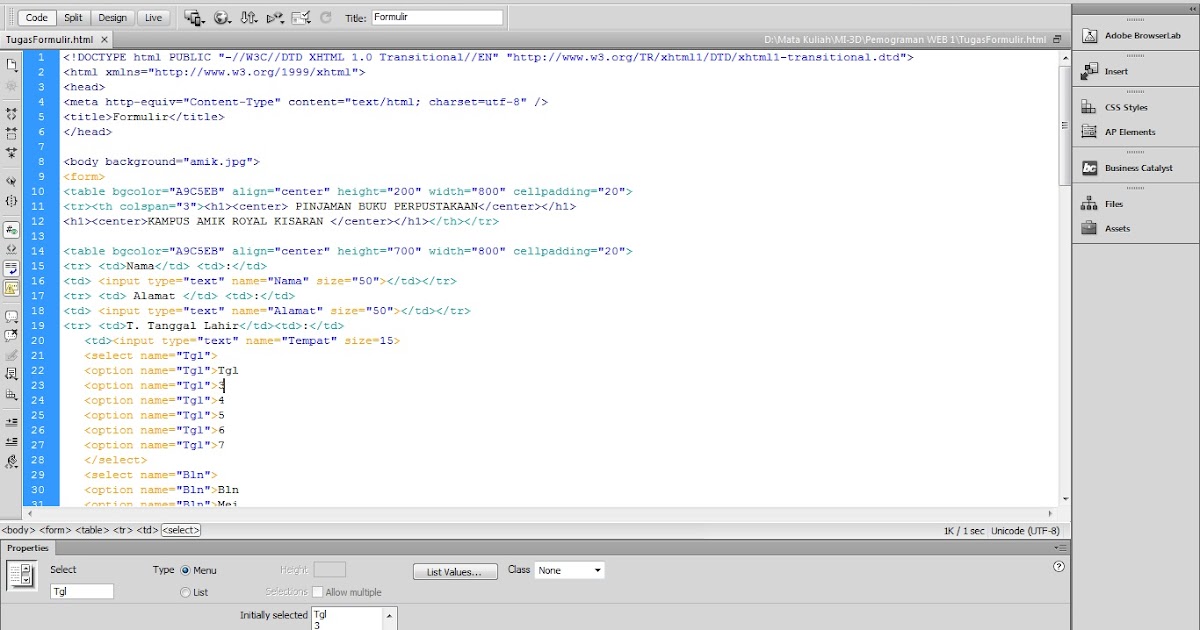Click Open Documents icon in coding toolbar
This screenshot has width=1200, height=630.
(x=12, y=65)
